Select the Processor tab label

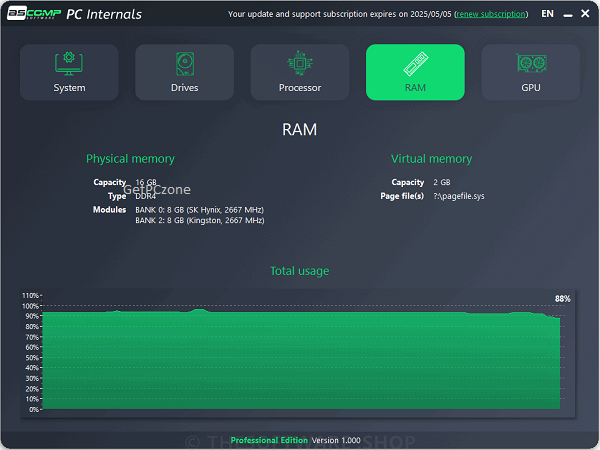(300, 88)
